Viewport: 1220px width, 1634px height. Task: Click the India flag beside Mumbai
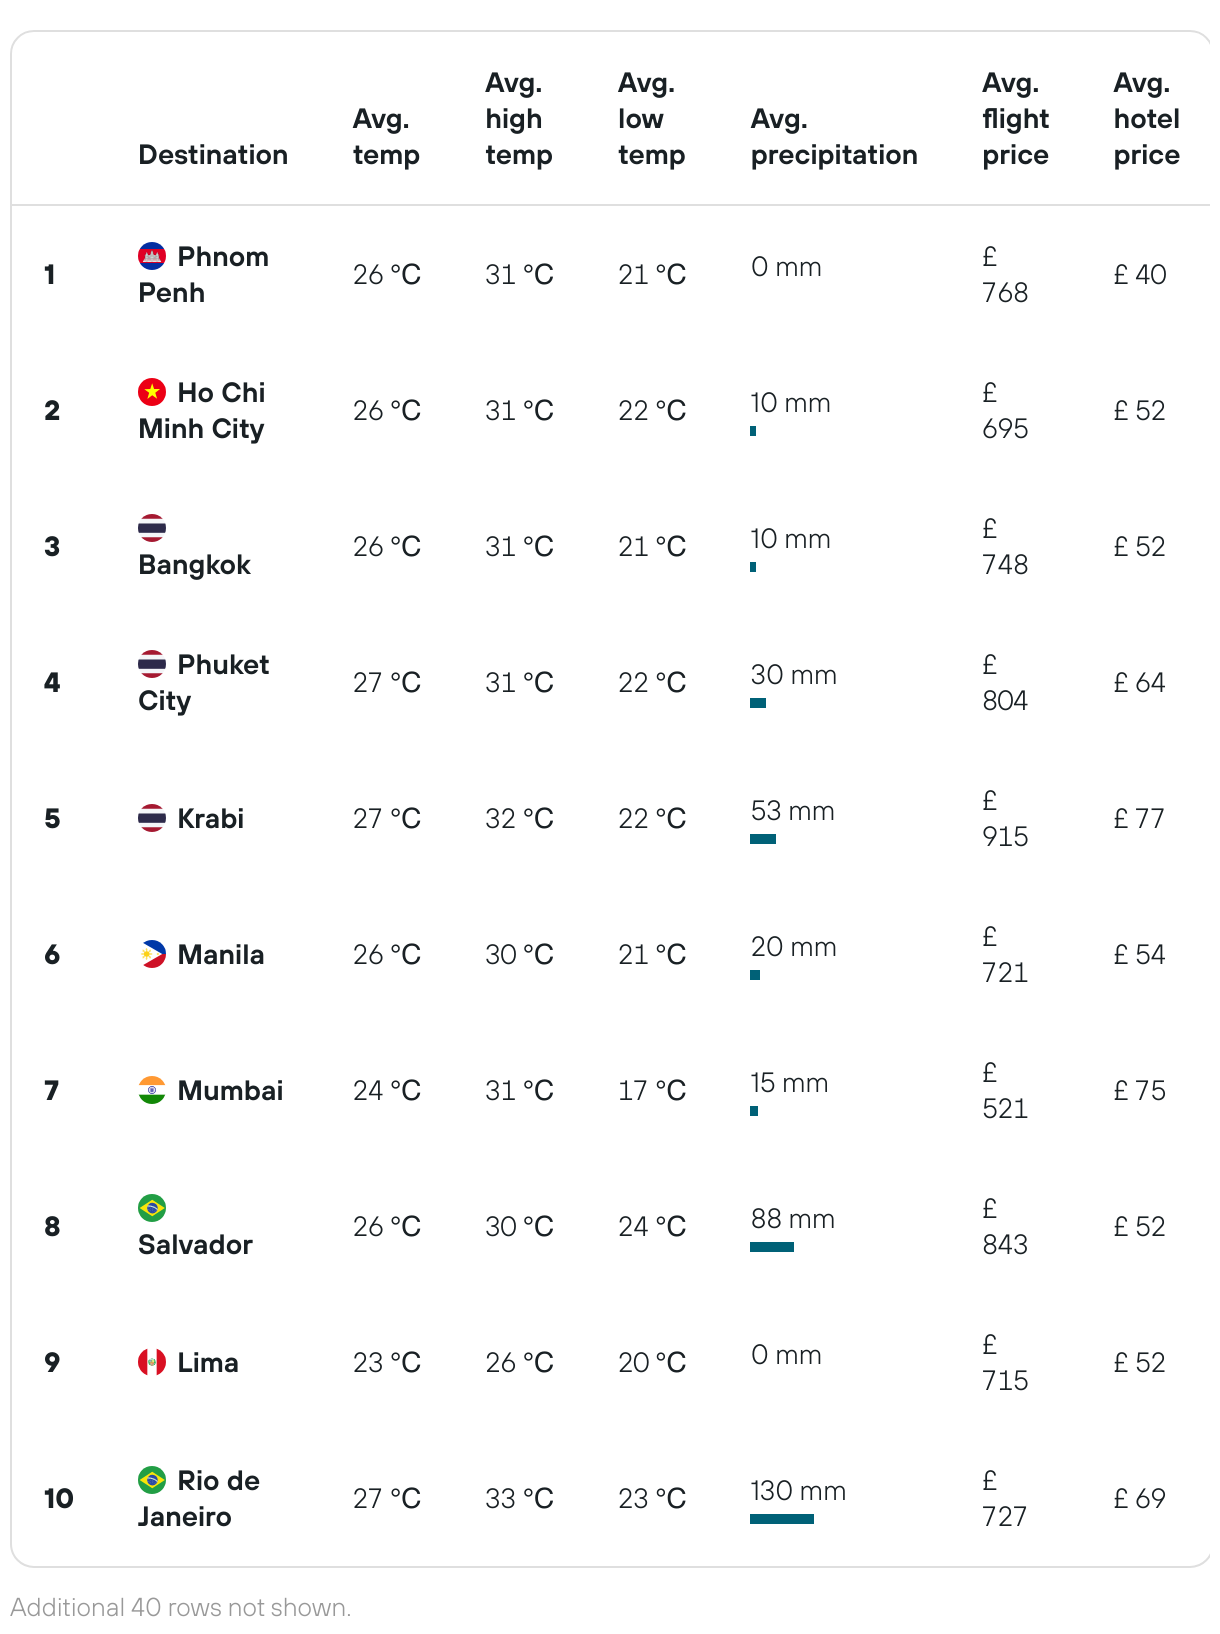tap(152, 1090)
